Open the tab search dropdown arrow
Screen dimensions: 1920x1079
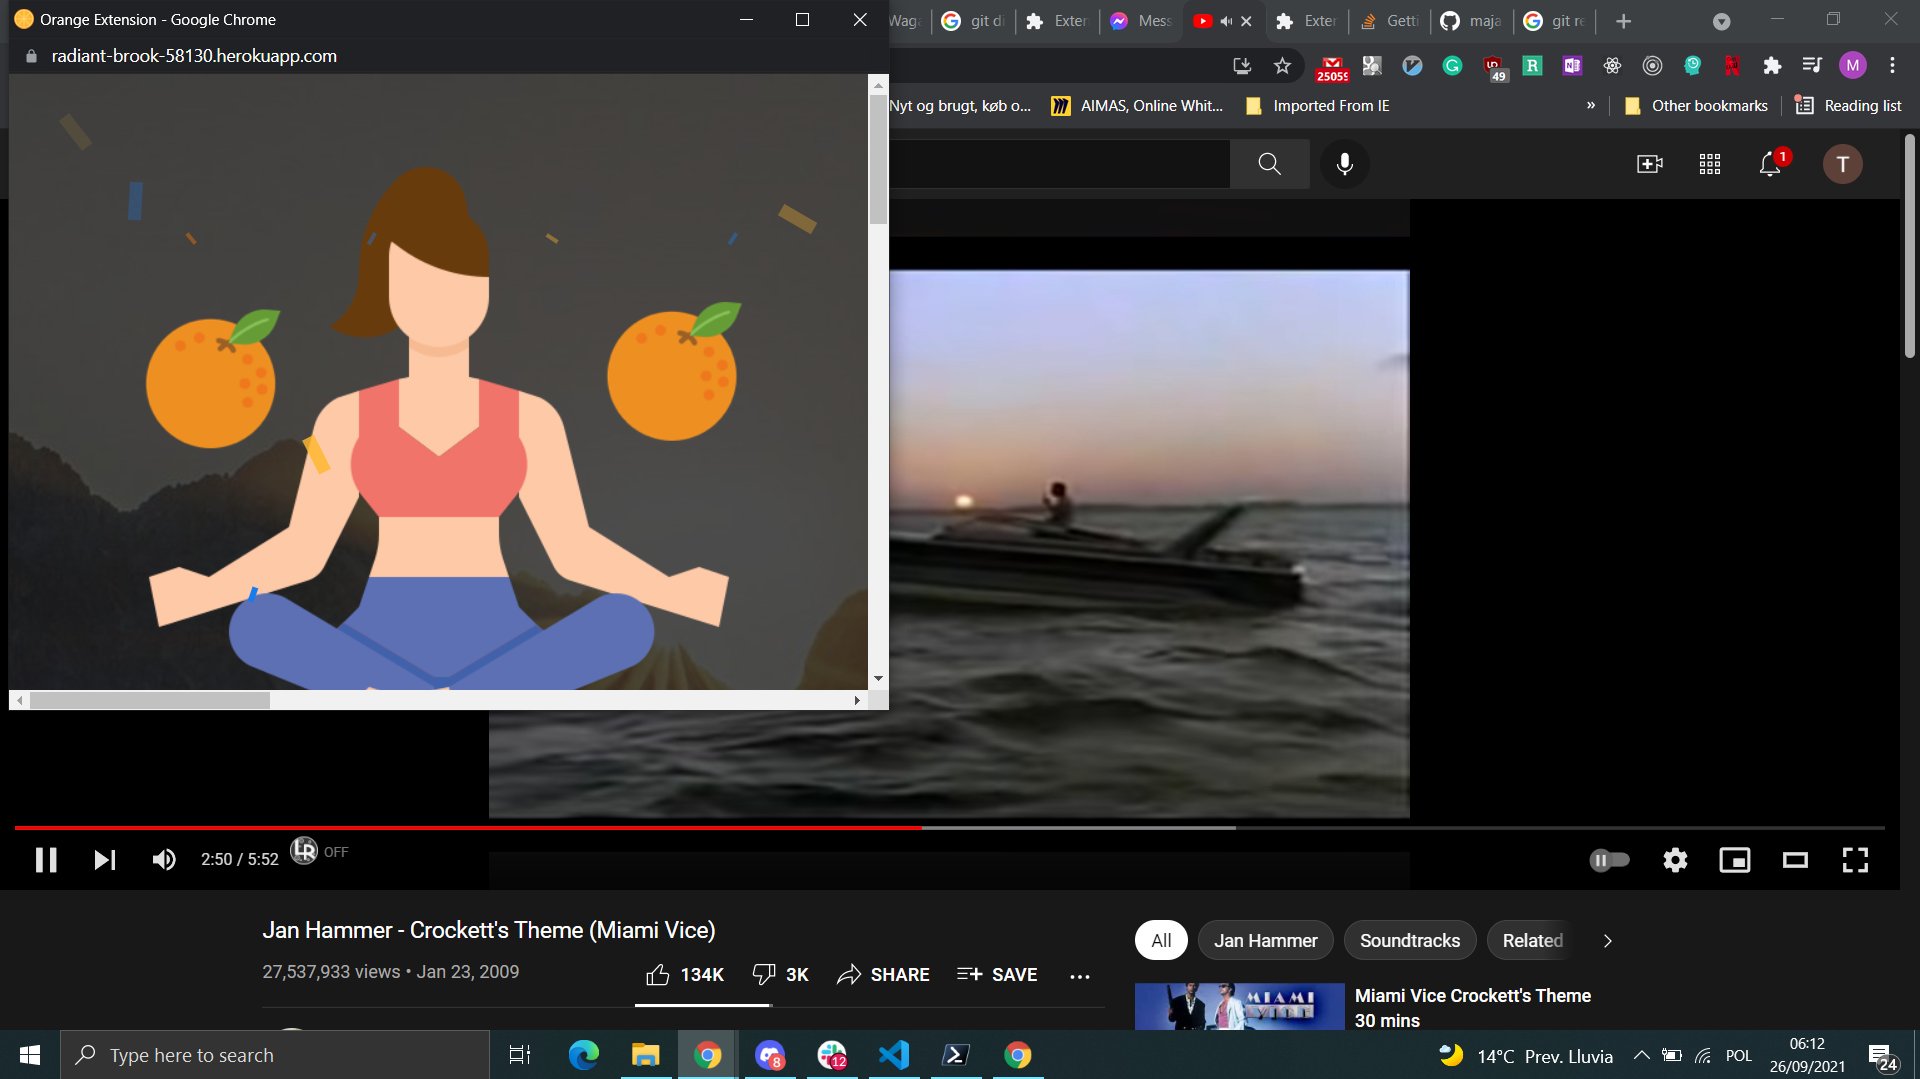[x=1721, y=21]
